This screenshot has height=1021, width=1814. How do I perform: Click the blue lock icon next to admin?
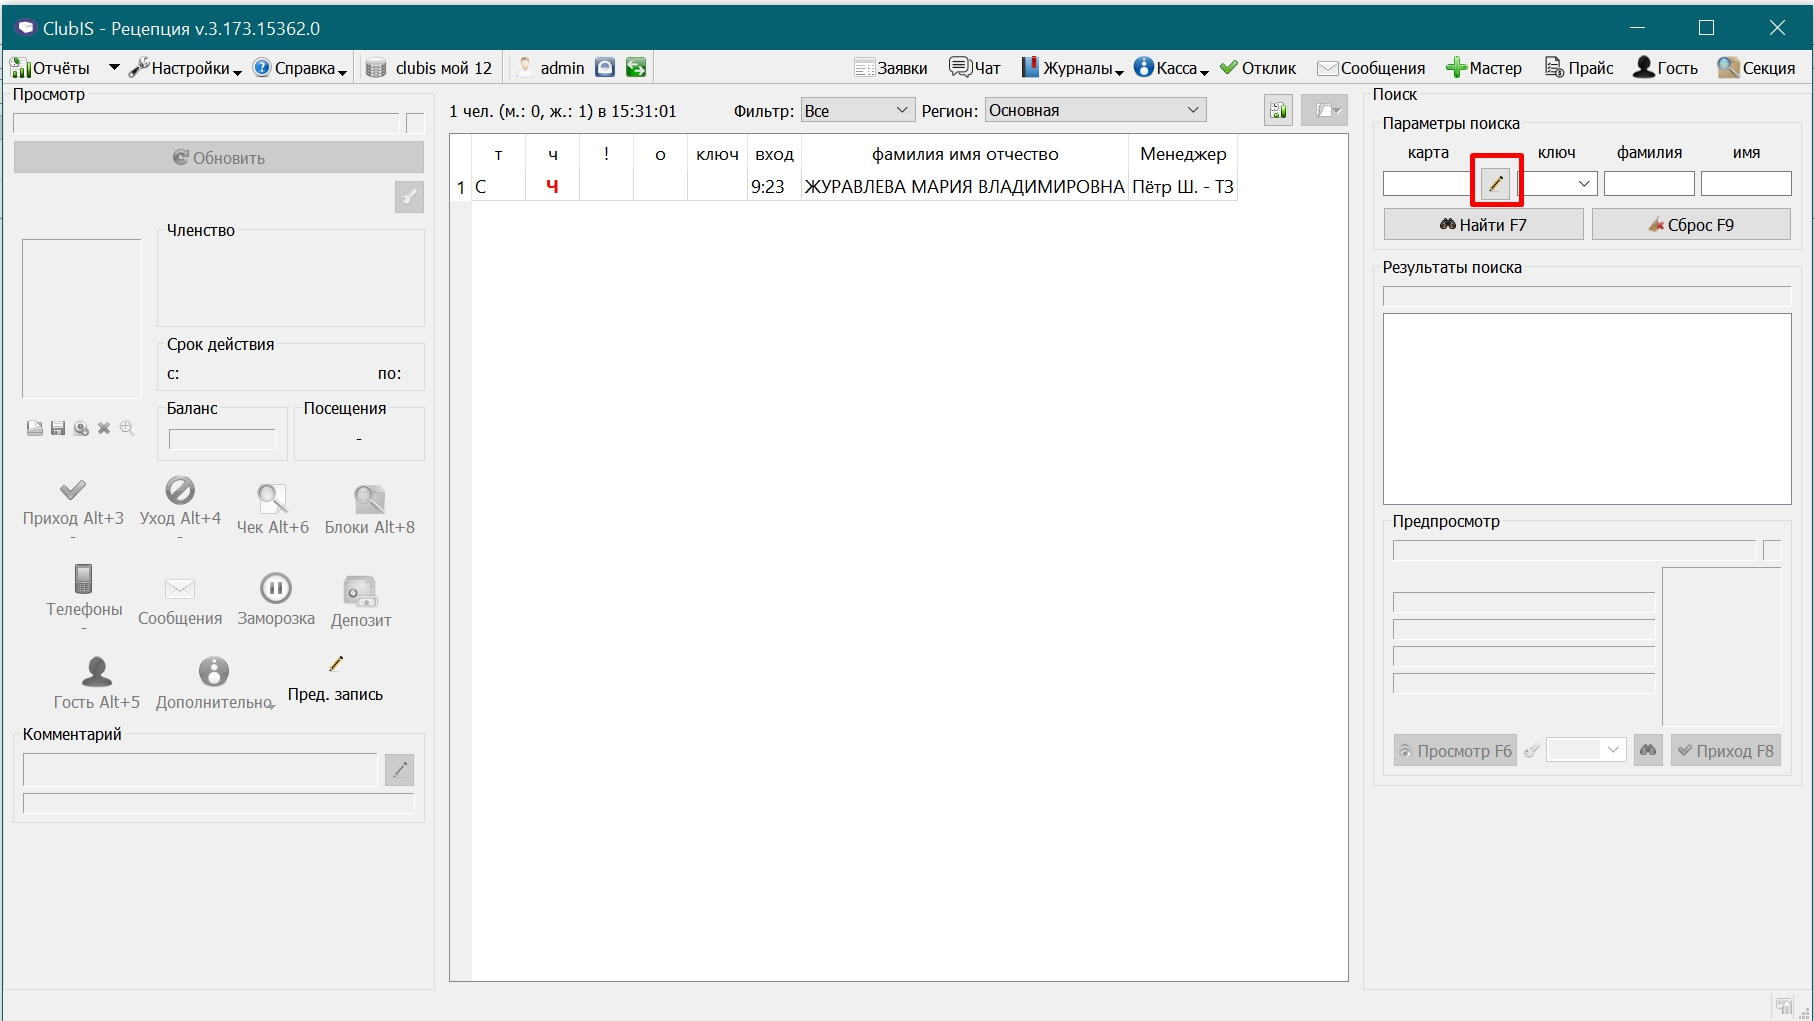(605, 67)
